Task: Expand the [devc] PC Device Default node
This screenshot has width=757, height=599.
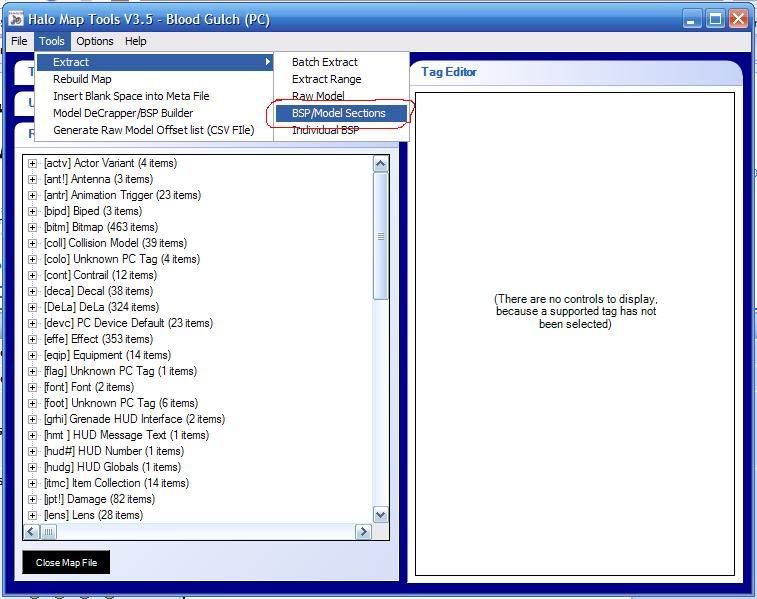Action: point(32,323)
